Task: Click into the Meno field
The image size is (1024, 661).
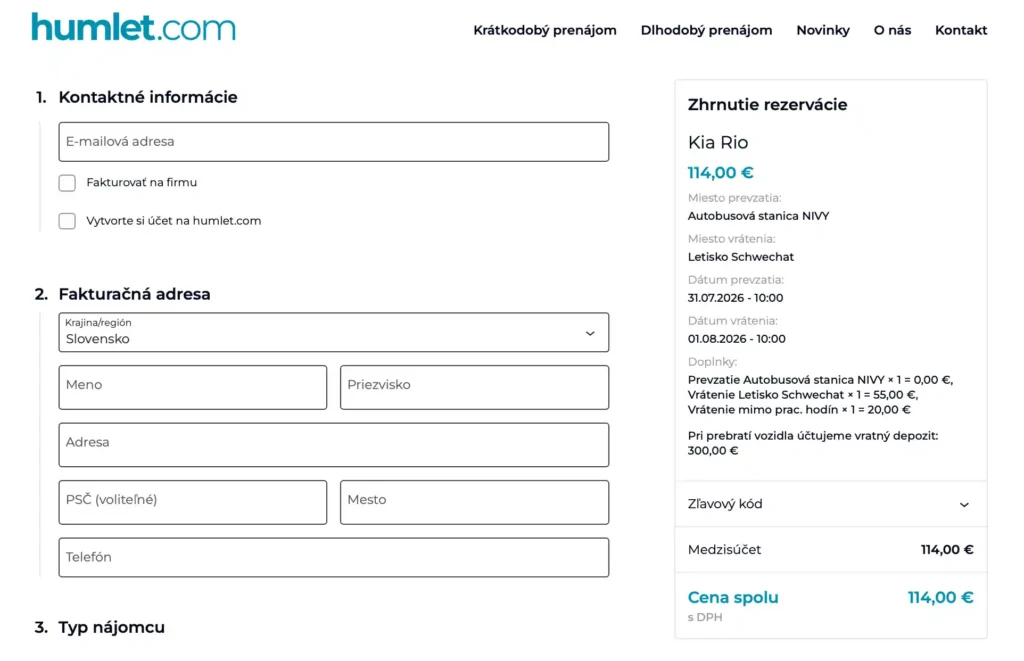Action: click(x=193, y=387)
